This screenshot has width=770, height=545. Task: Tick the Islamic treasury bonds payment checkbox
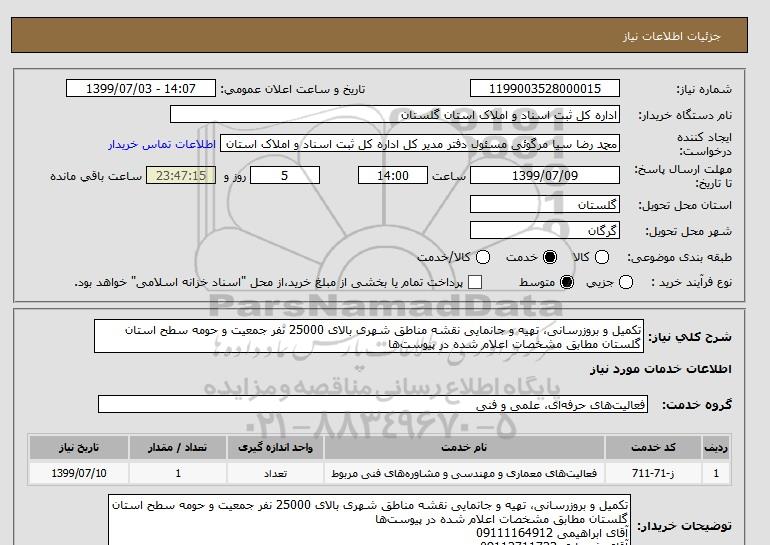click(x=475, y=282)
